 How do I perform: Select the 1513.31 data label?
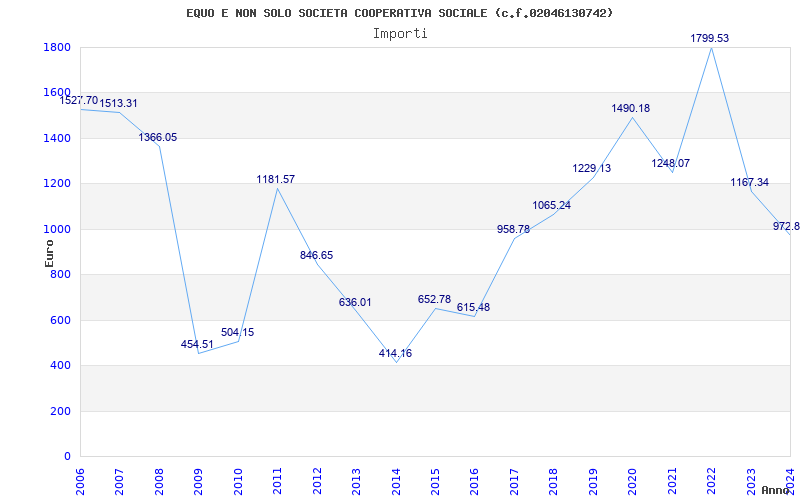point(118,104)
